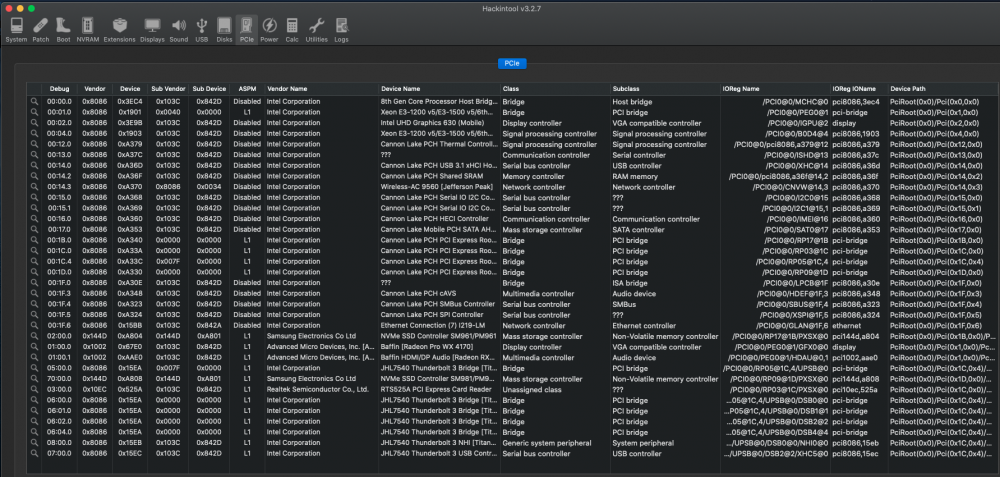Select the Cannon Lake PCH cAVS cell
This screenshot has width=1000, height=477.
click(x=418, y=293)
